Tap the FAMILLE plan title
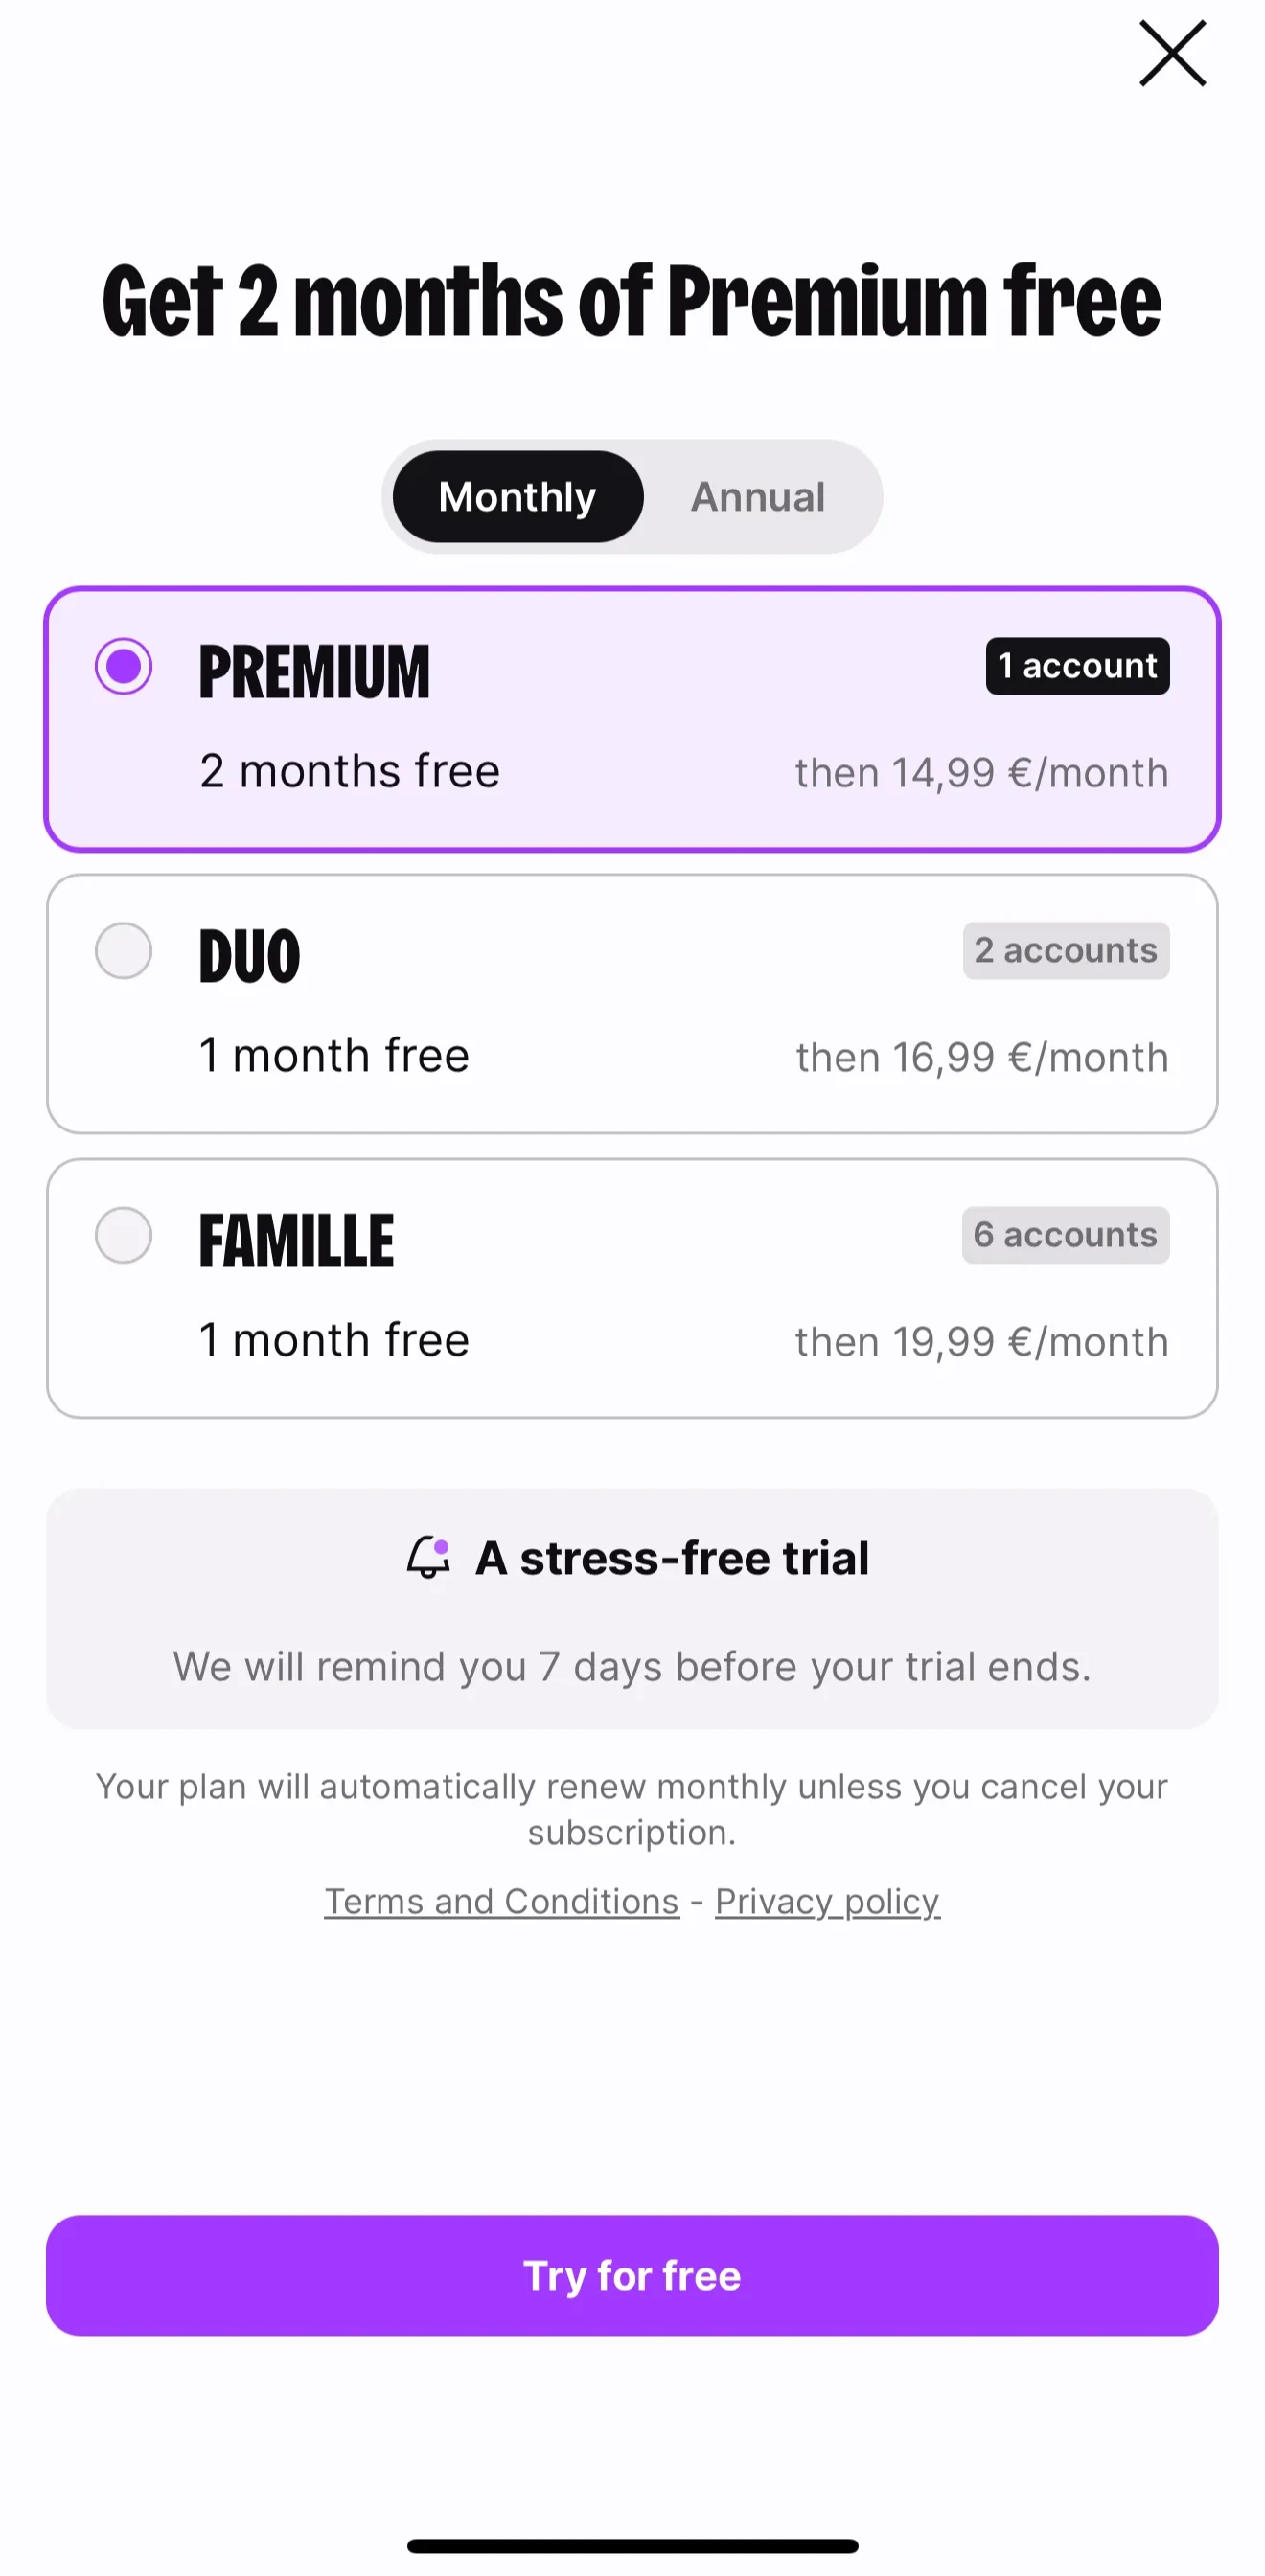 [x=297, y=1241]
